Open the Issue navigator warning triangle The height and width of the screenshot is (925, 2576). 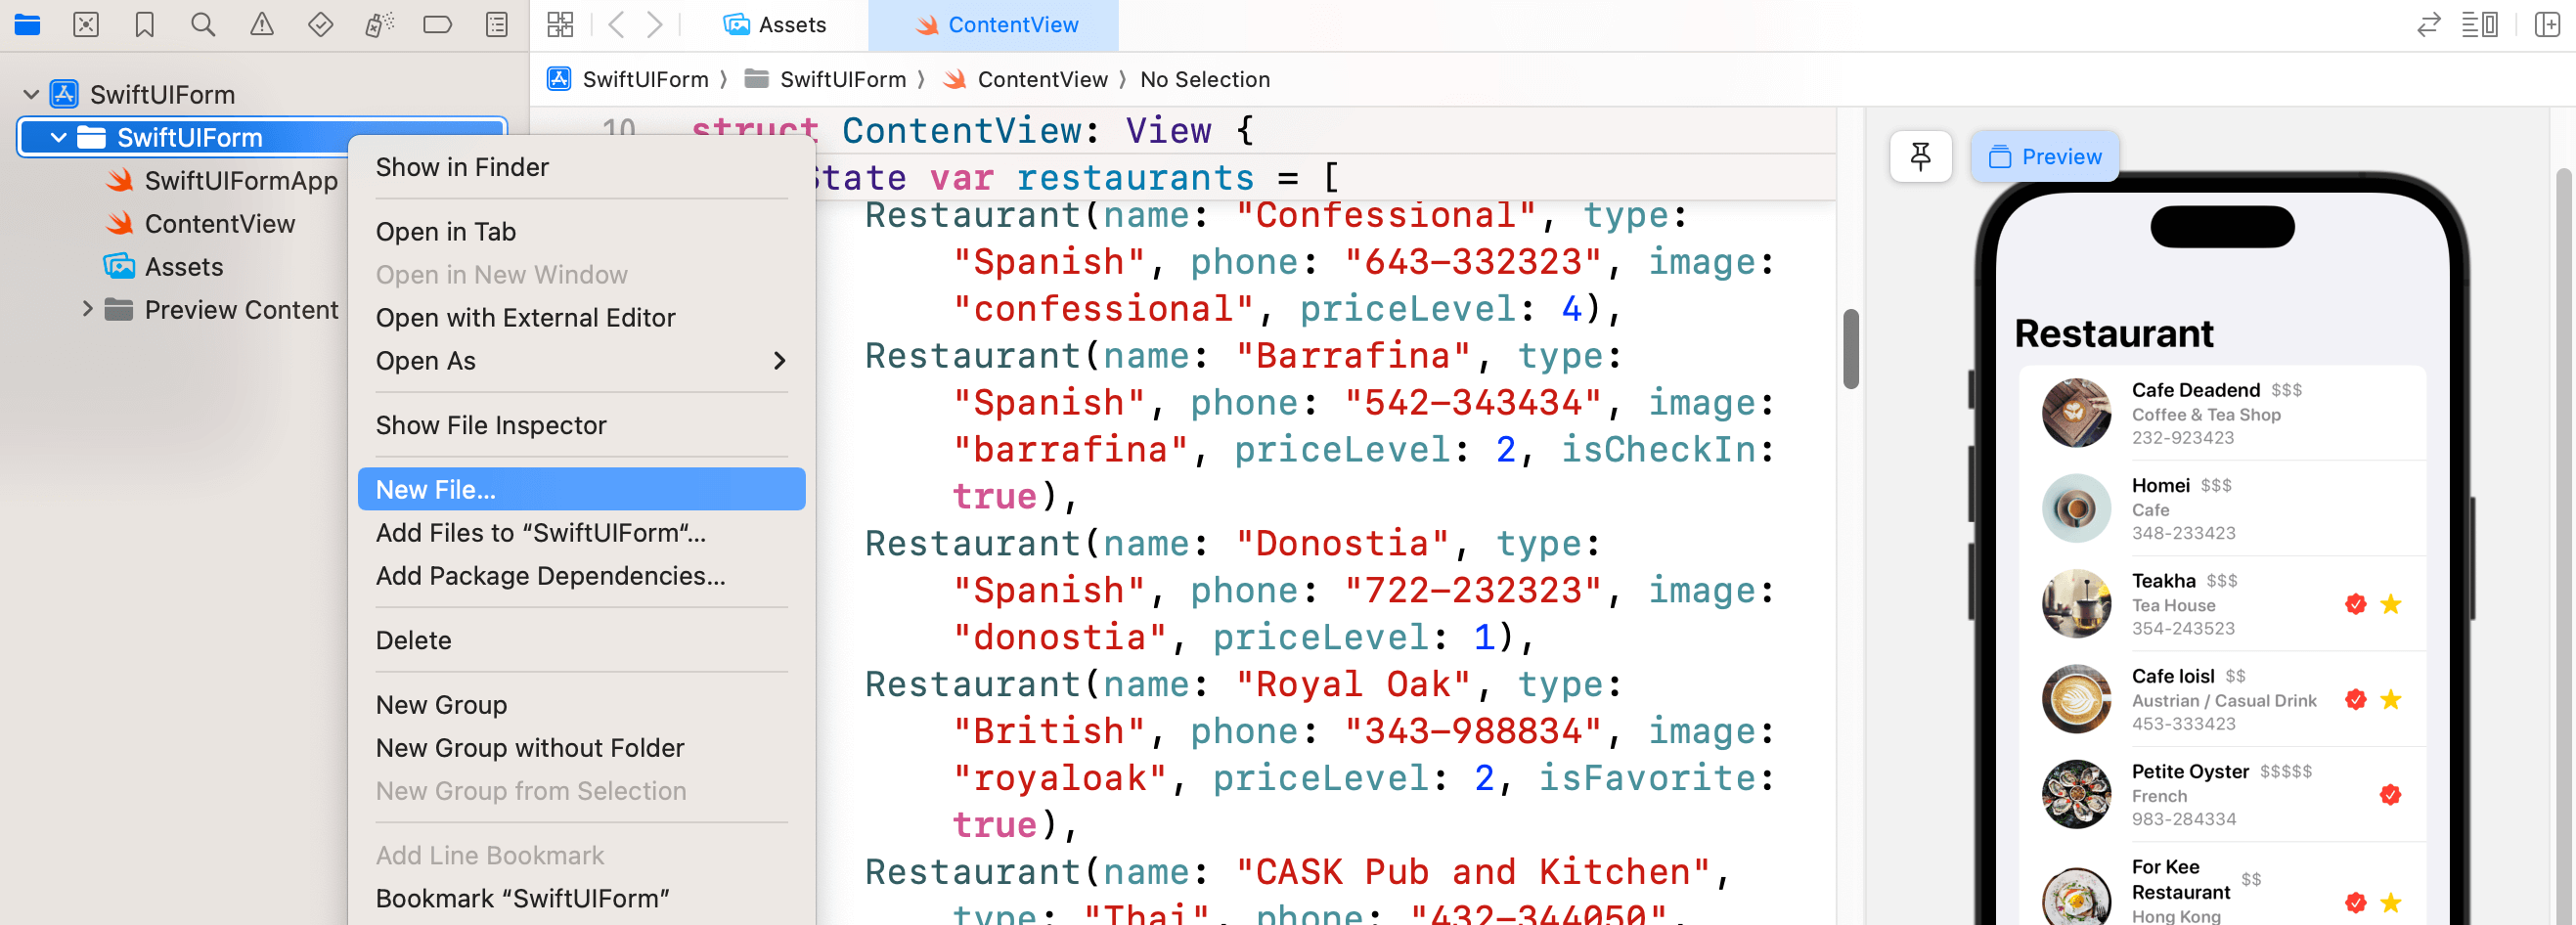261,25
